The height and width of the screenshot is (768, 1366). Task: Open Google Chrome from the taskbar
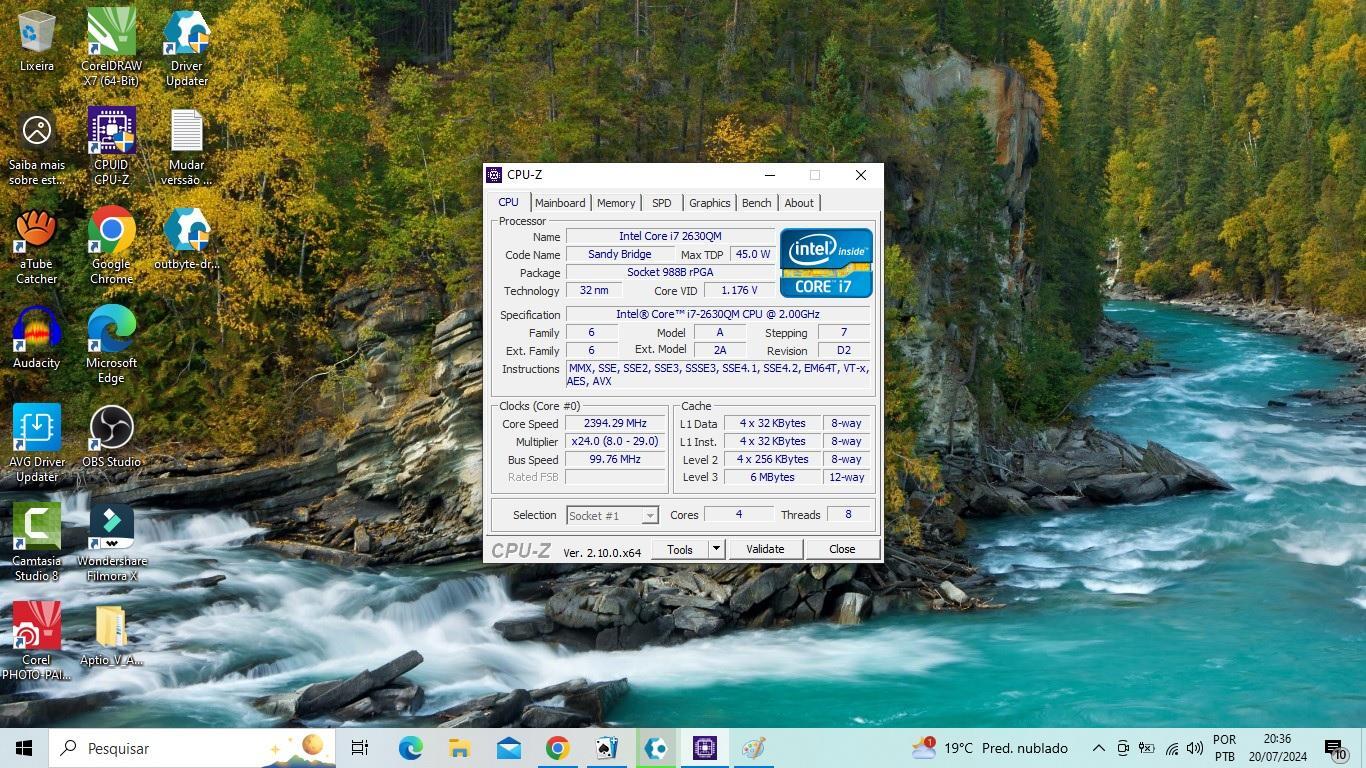[557, 748]
